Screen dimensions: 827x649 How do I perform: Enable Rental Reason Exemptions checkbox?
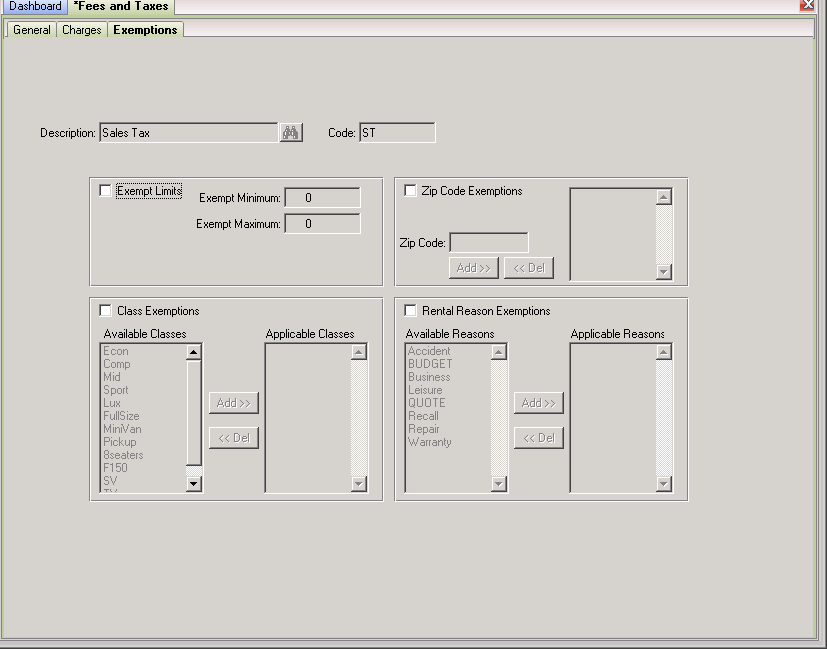tap(410, 311)
